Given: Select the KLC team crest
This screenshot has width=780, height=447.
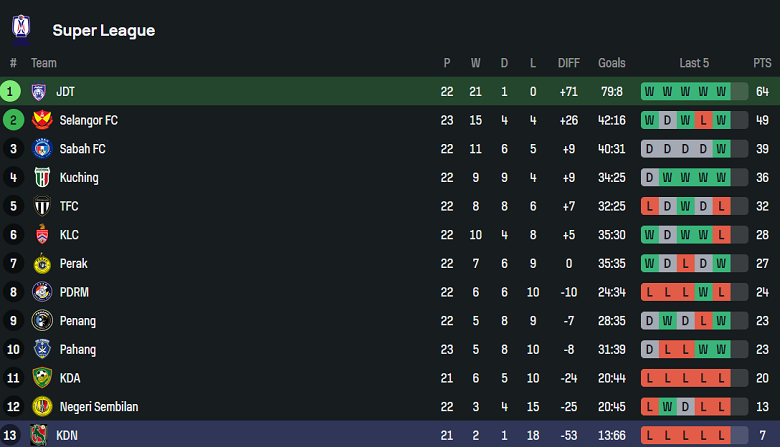Looking at the screenshot, I should coord(42,235).
